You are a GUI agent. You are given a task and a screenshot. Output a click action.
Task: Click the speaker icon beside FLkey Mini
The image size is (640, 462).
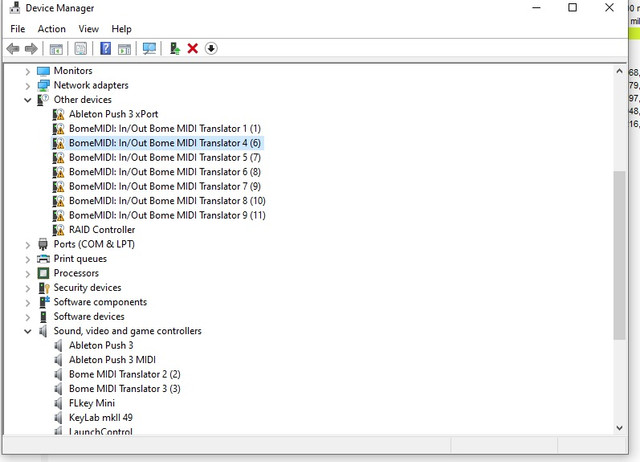tap(58, 403)
